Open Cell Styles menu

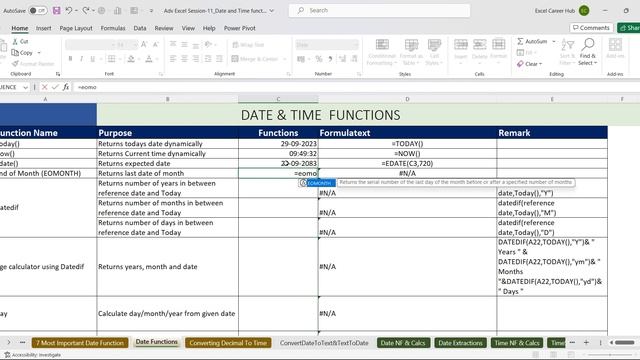(x=434, y=52)
